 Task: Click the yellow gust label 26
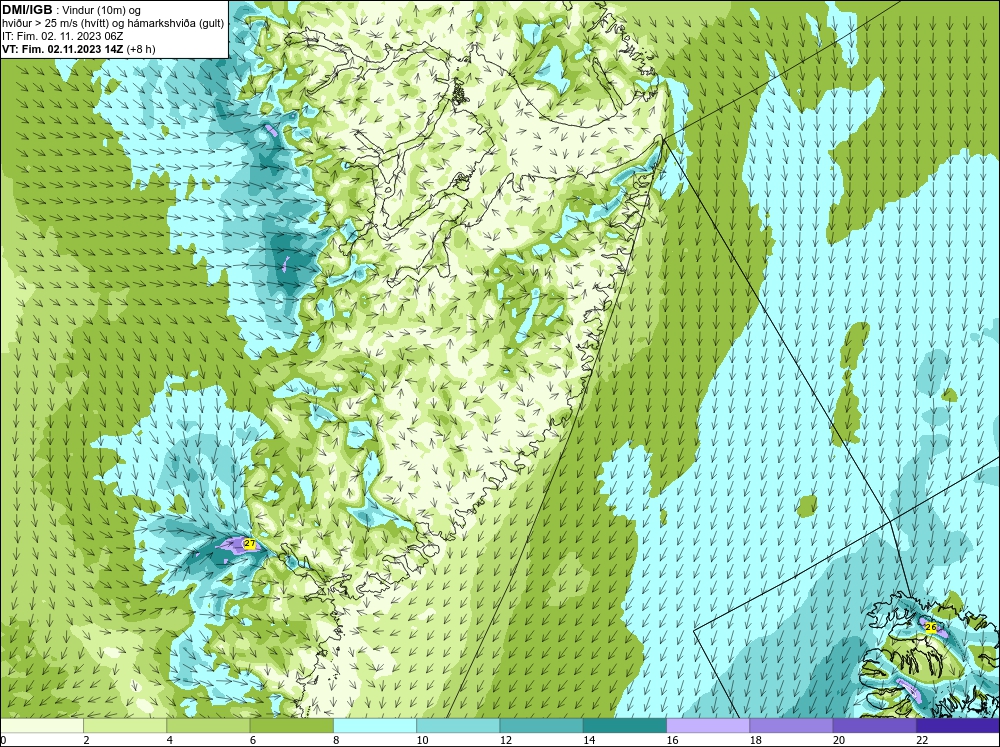931,628
